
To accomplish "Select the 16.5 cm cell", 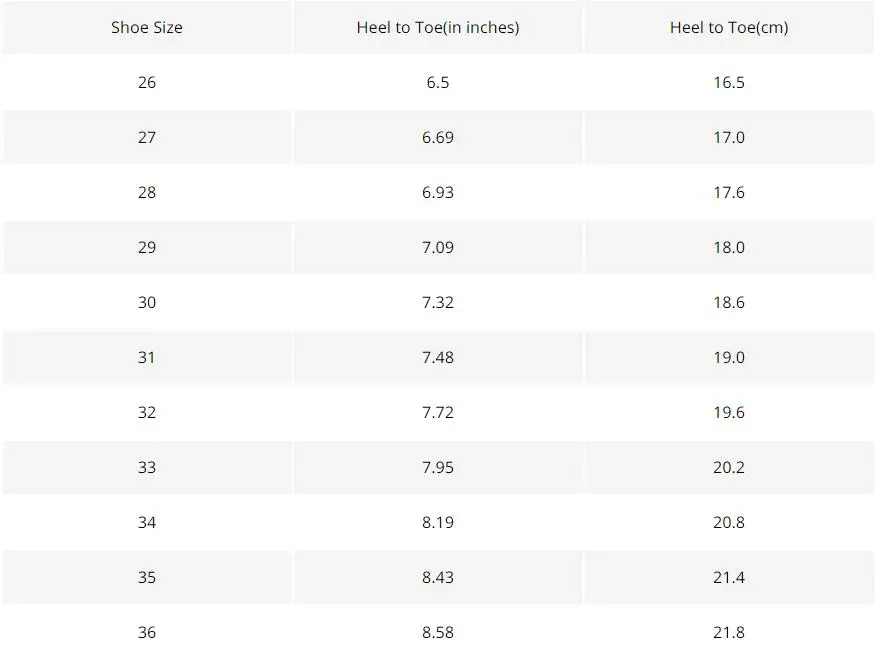I will [729, 83].
